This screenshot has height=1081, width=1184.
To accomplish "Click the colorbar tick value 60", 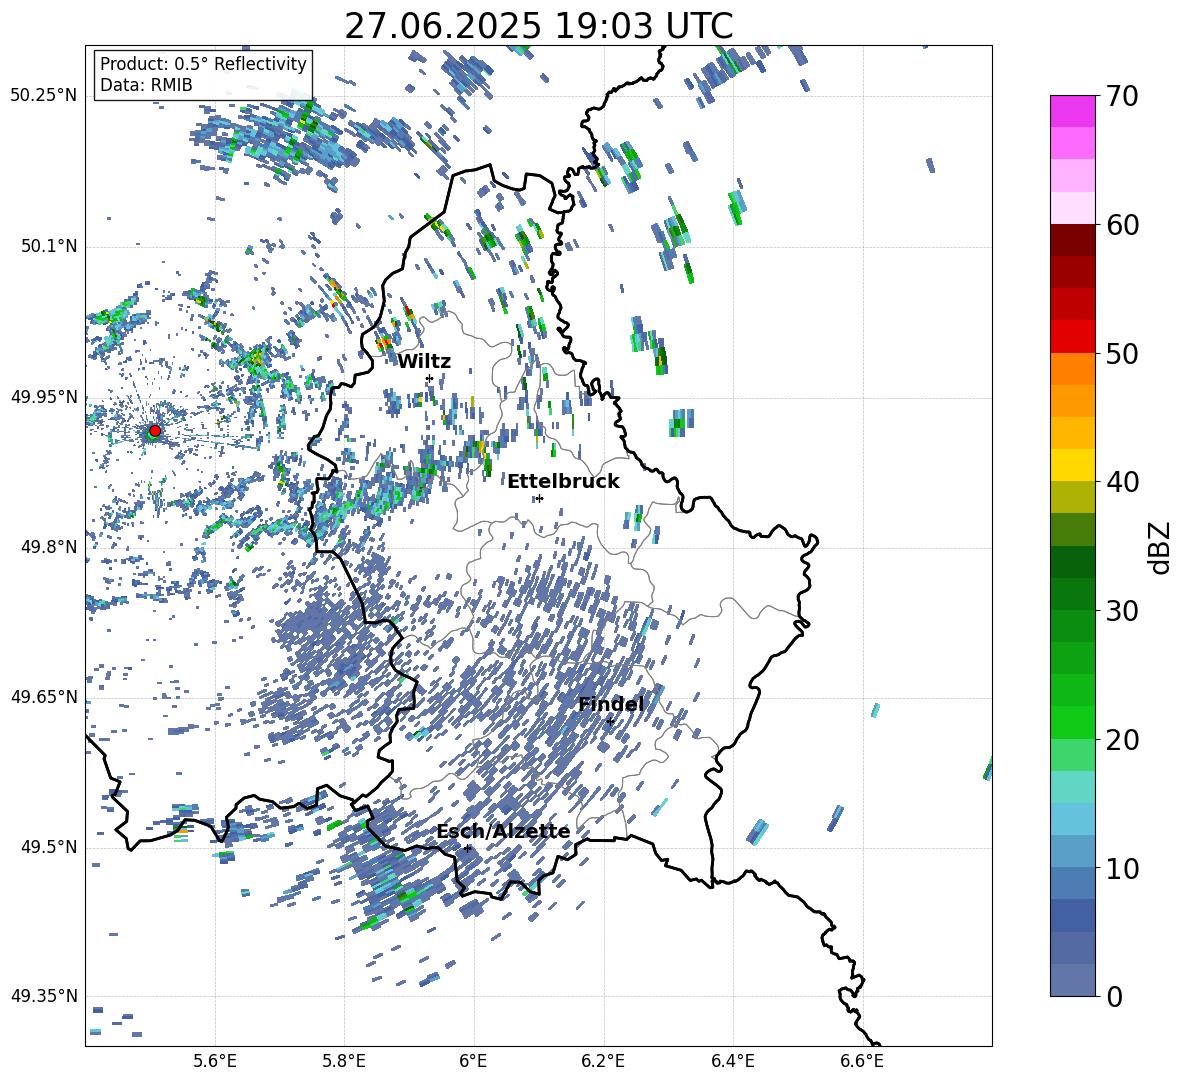I will tap(1122, 225).
